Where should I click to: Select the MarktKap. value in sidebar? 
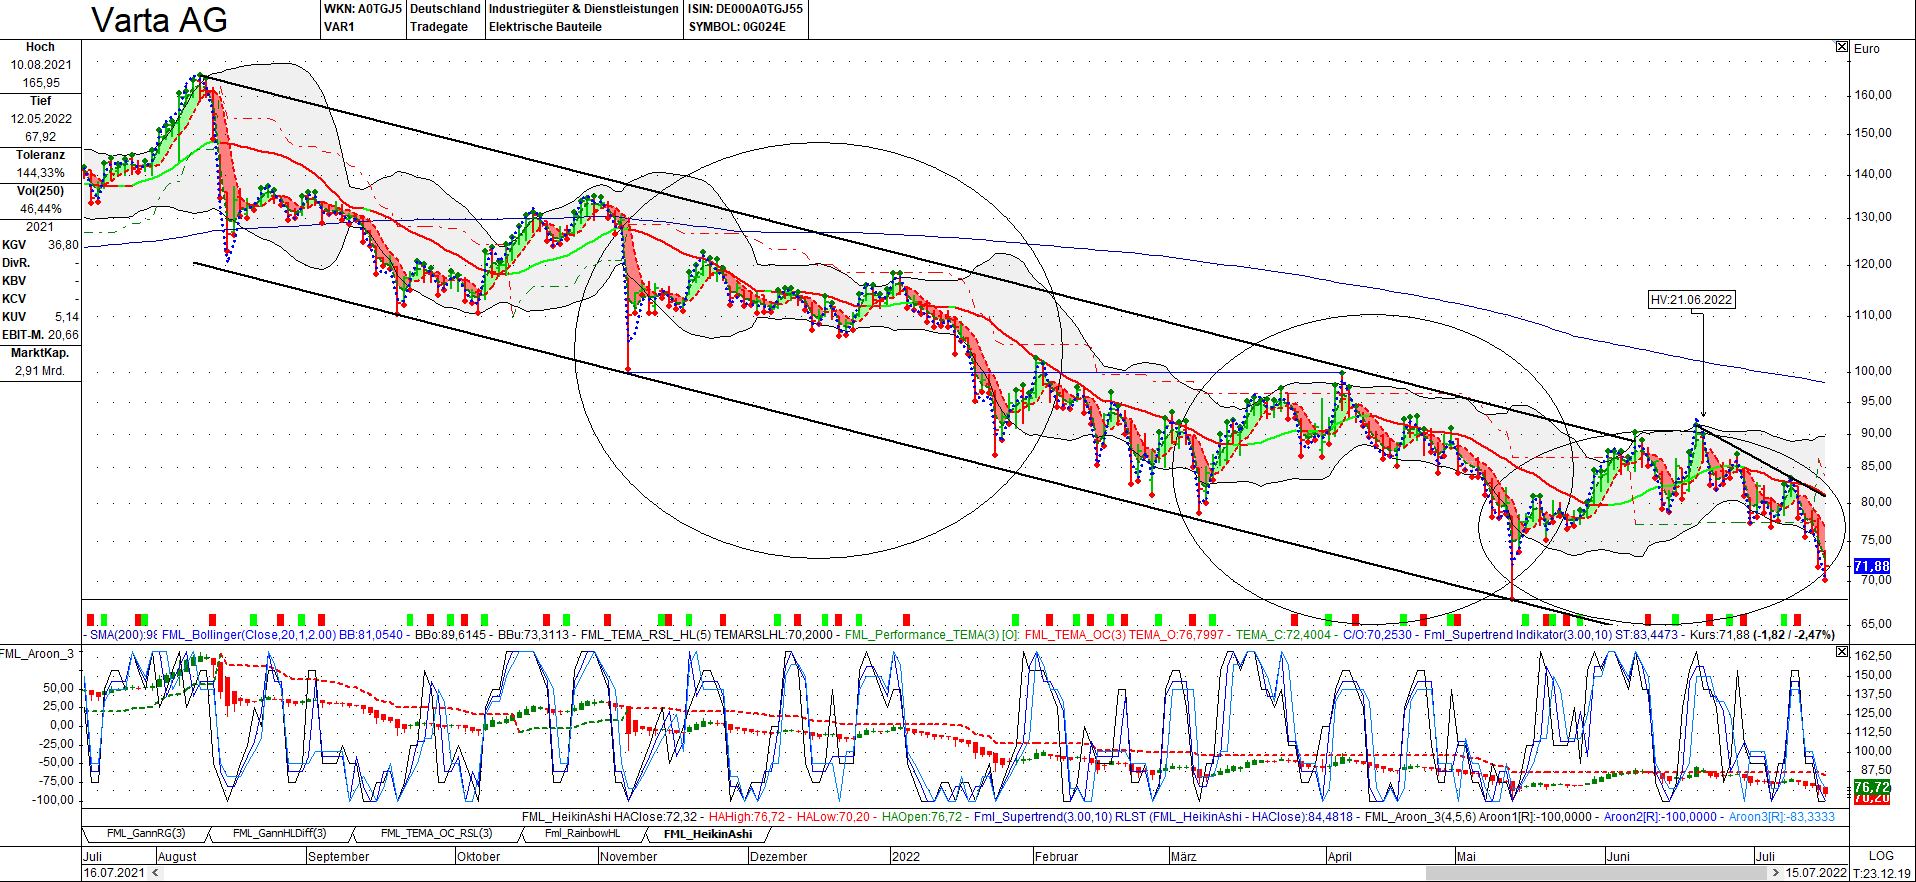[x=40, y=371]
